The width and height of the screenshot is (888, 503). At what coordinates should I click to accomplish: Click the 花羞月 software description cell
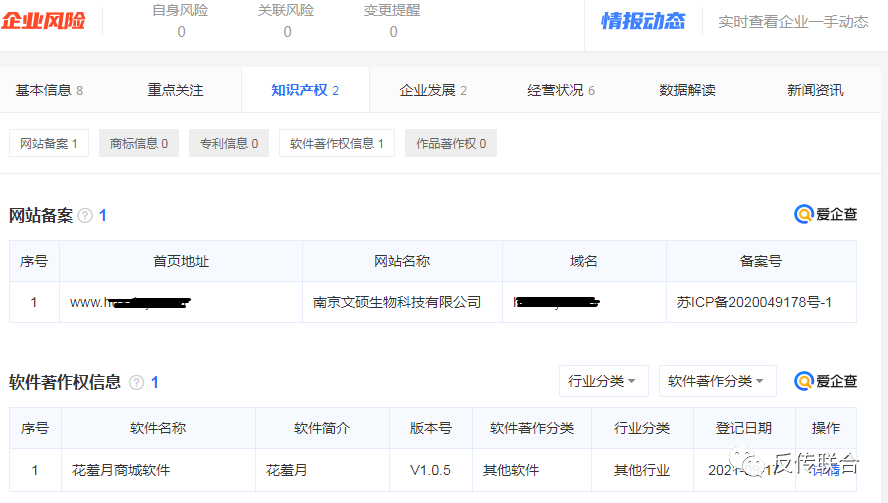click(x=322, y=470)
